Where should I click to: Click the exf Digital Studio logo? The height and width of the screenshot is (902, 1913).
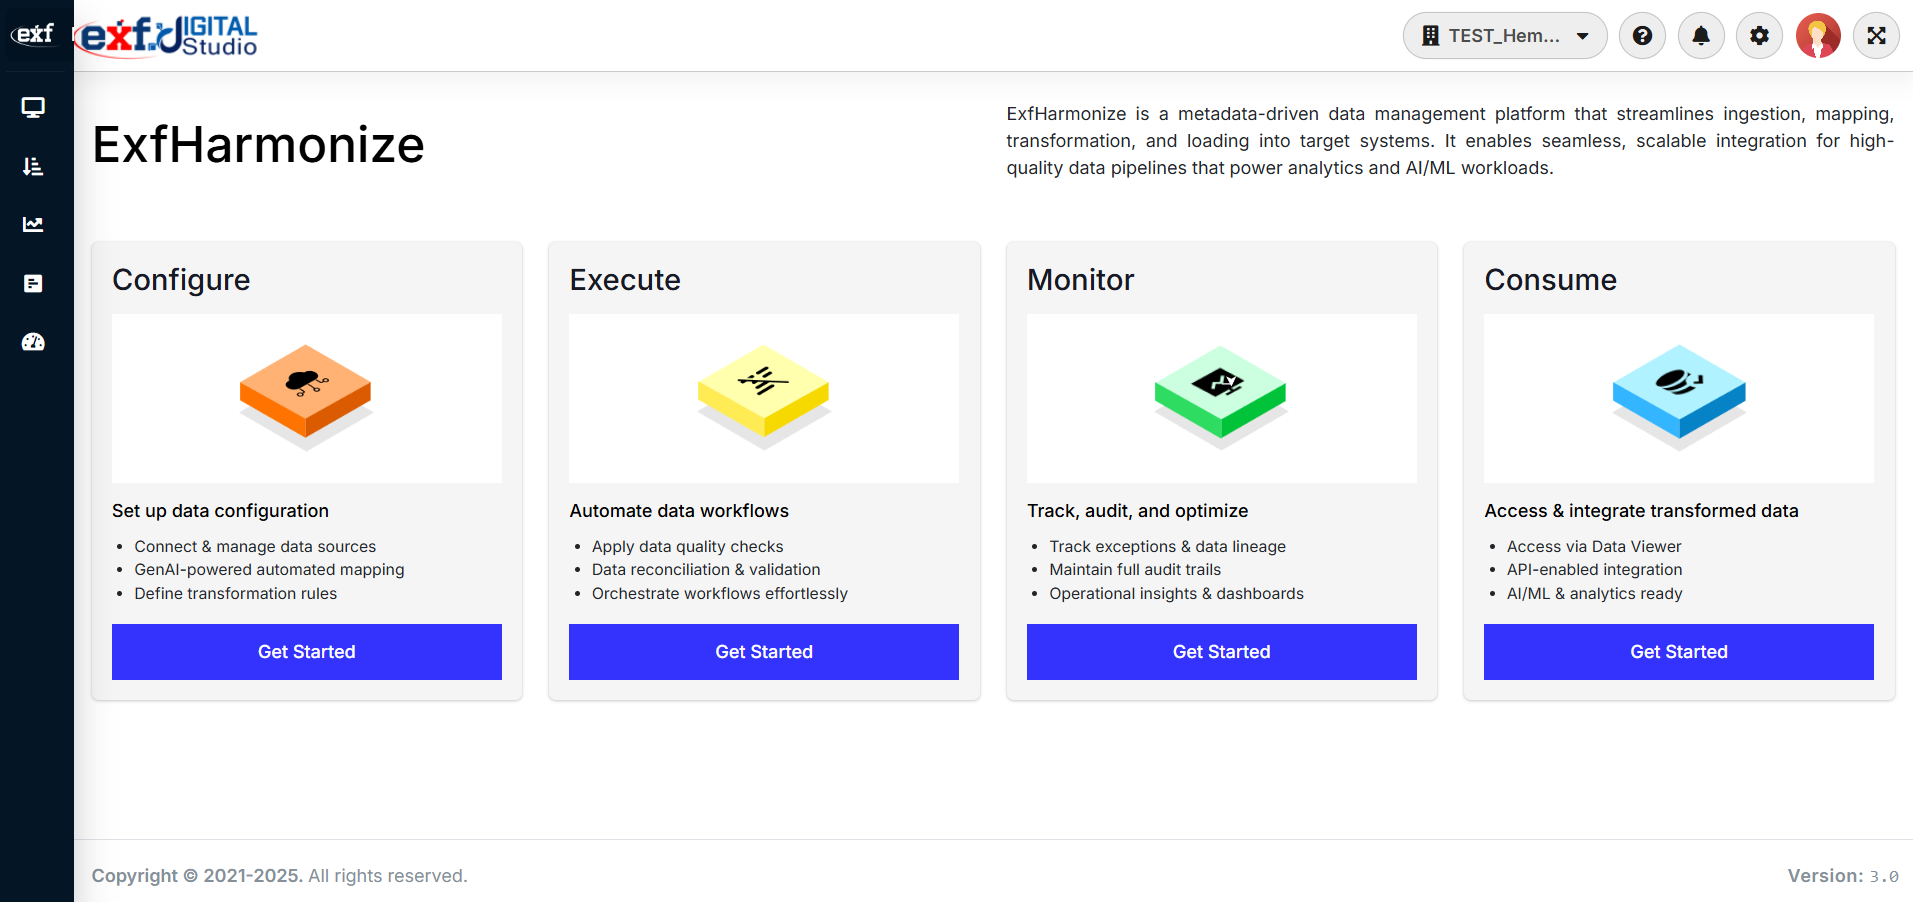(x=166, y=36)
